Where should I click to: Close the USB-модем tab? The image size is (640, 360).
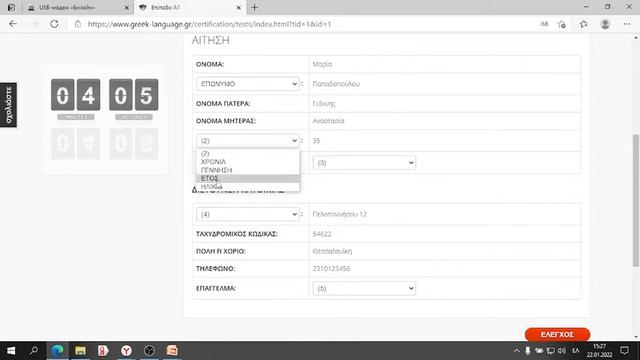pos(127,7)
